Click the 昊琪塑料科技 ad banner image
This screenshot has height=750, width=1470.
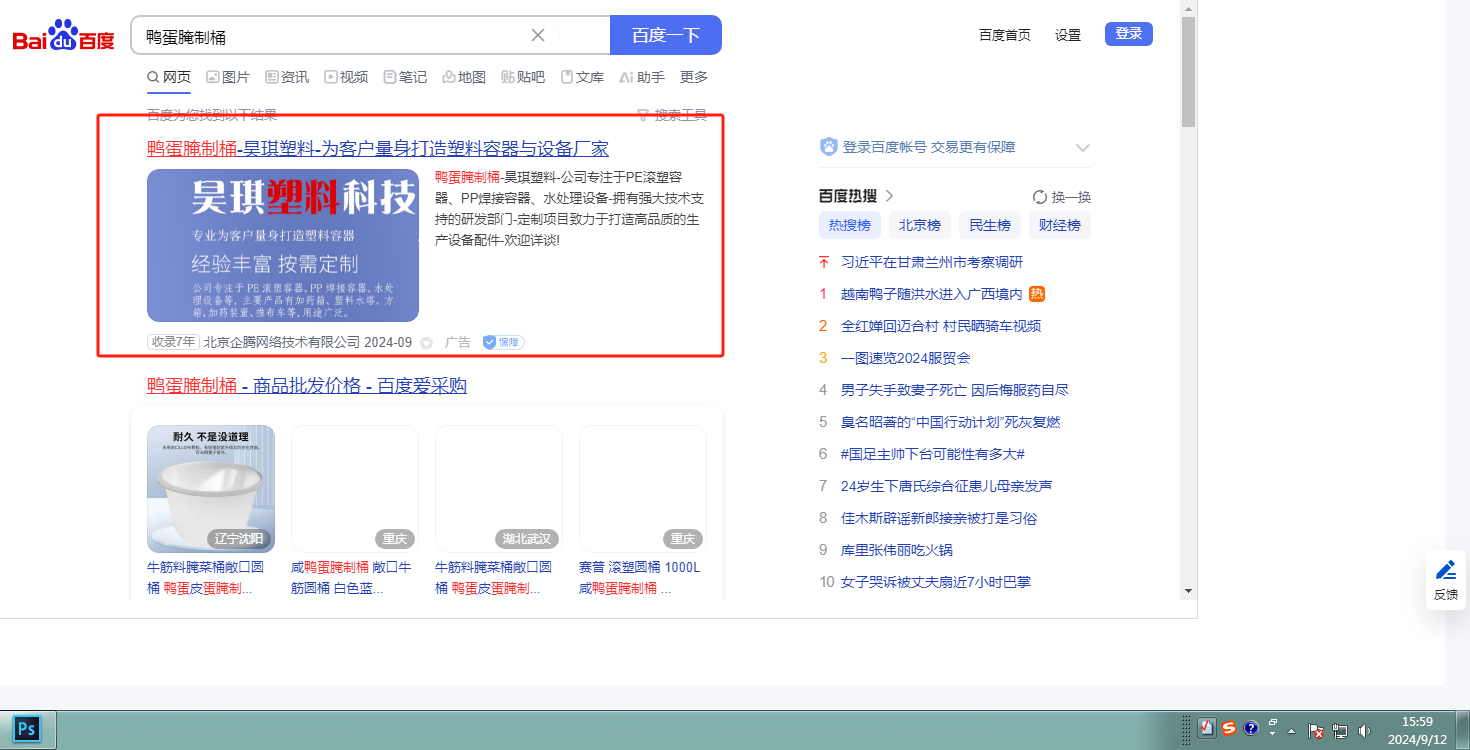pyautogui.click(x=283, y=245)
